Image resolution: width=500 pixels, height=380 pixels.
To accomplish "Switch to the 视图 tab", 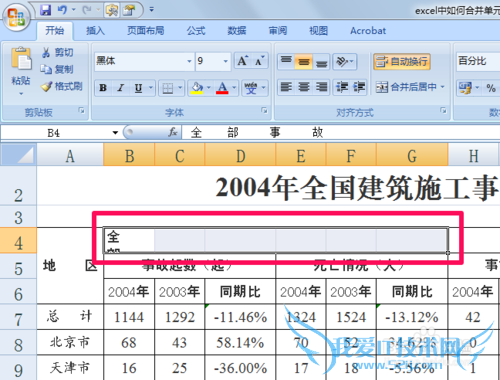I will [x=318, y=31].
